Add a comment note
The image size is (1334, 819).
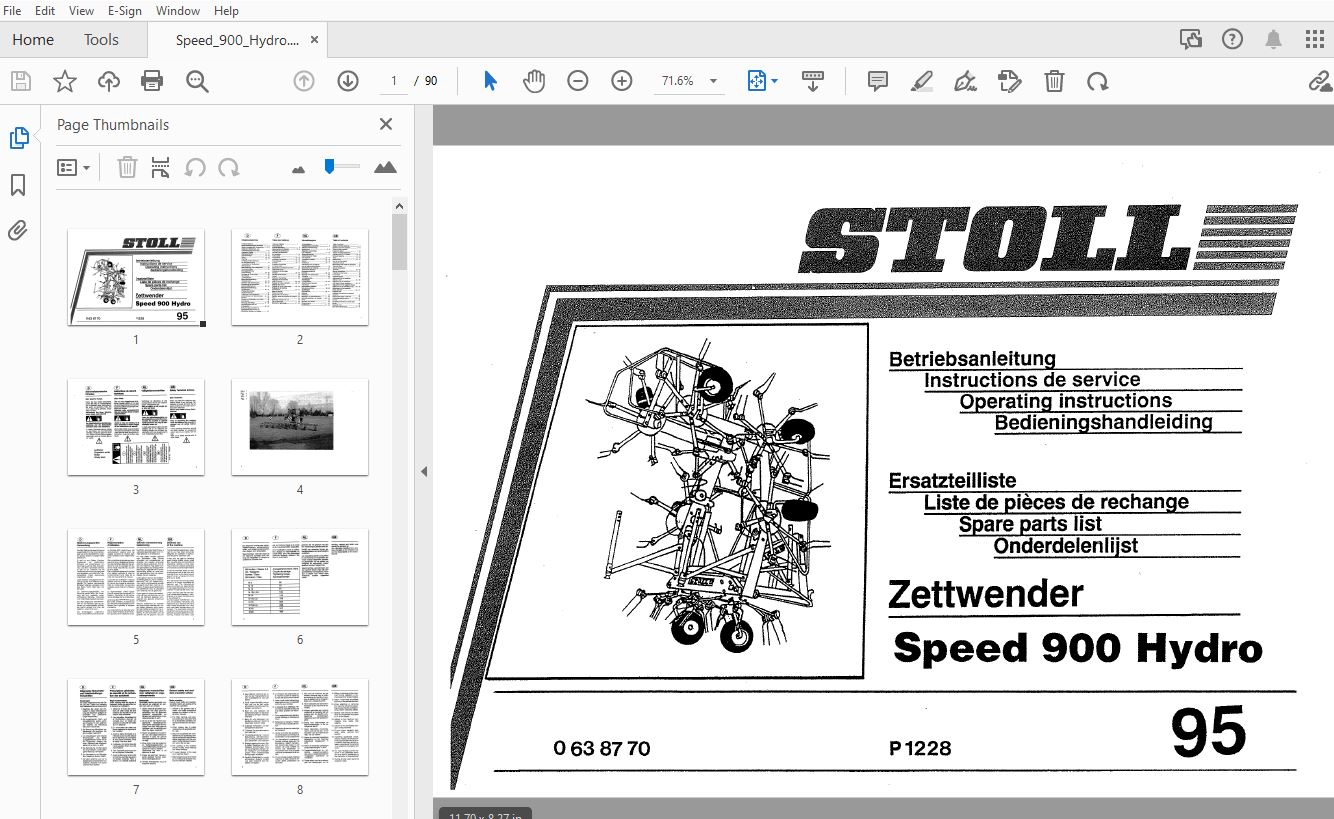(878, 81)
